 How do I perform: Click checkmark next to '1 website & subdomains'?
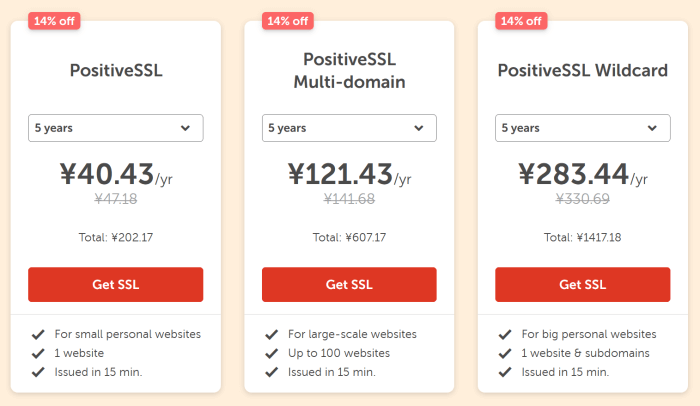coord(505,353)
